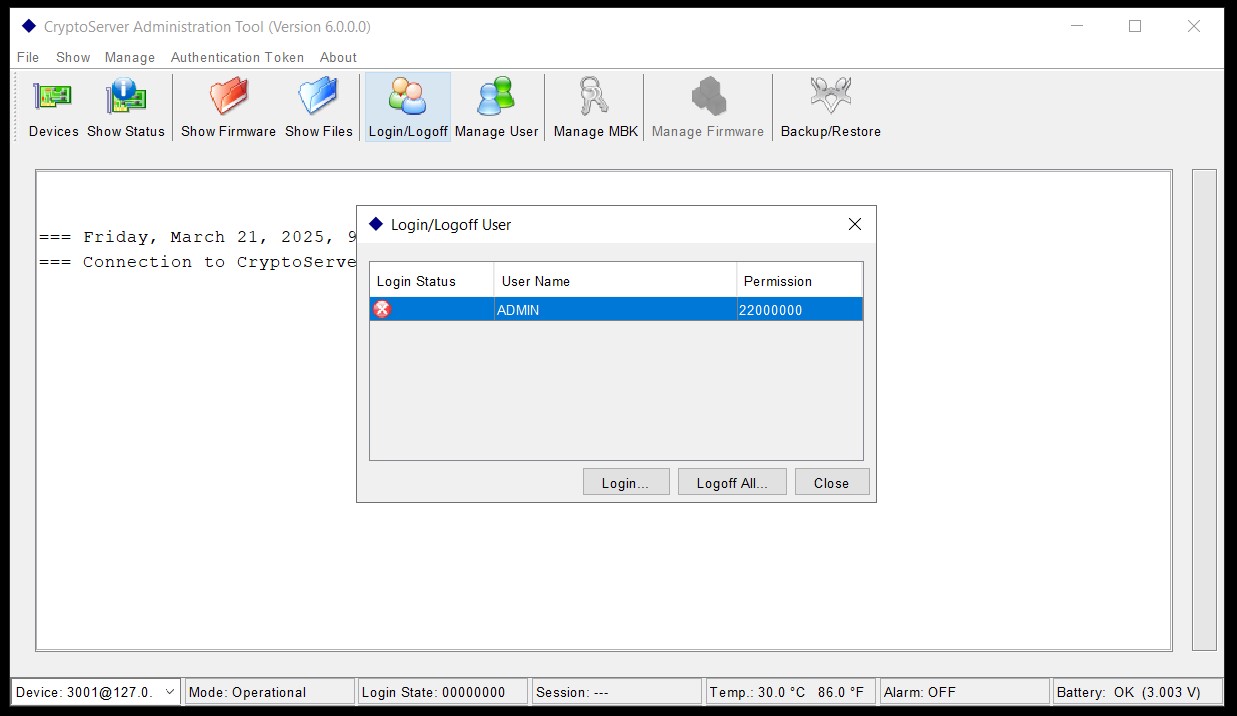The image size is (1237, 716).
Task: Maximize the CryptoServer Administration Tool window
Action: pos(1135,27)
